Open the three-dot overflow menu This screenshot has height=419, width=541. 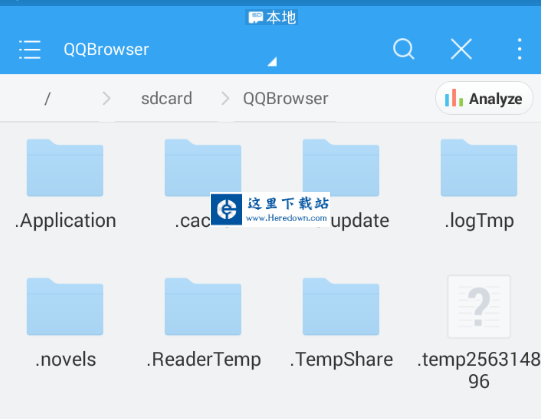tap(519, 49)
